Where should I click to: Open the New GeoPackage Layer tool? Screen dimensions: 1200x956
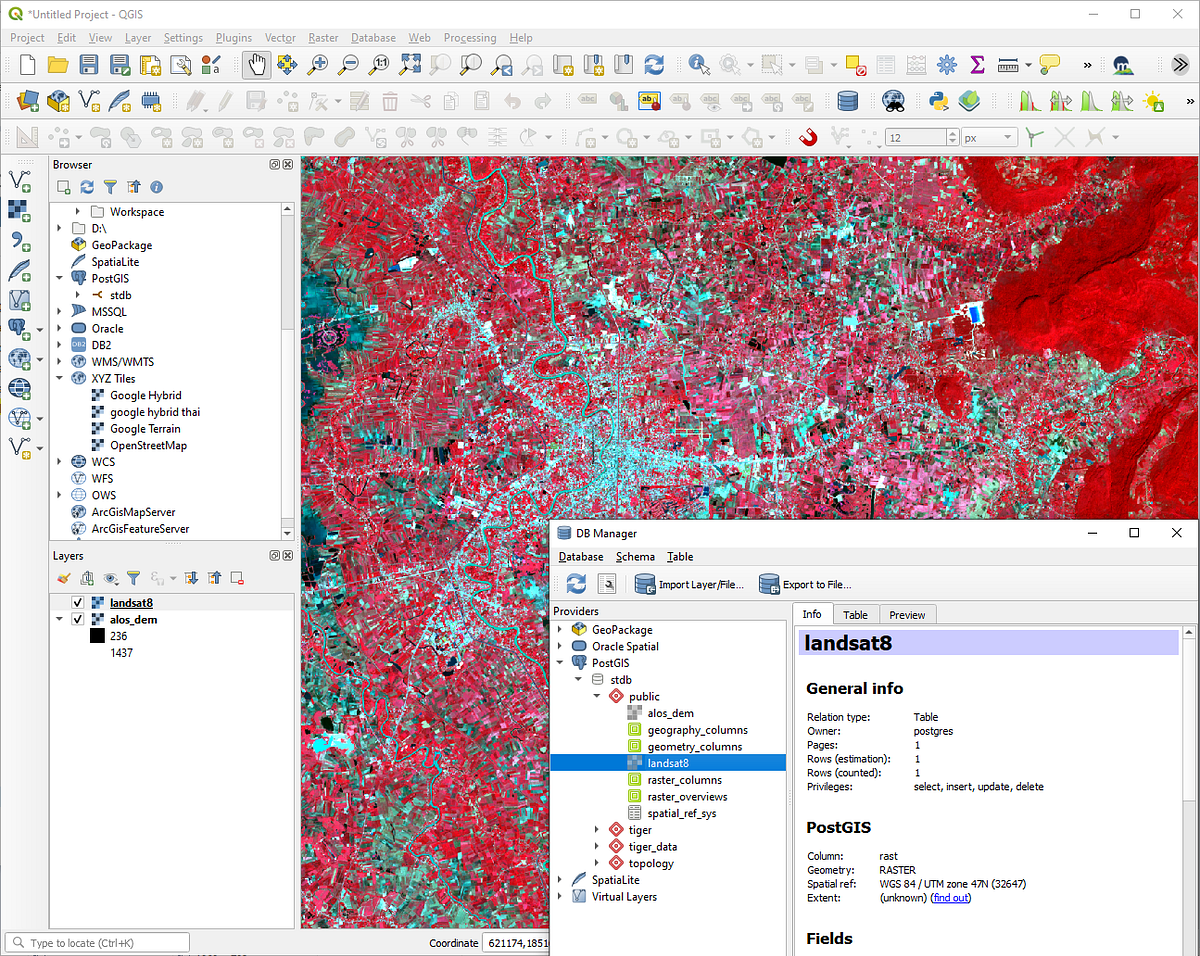coord(57,101)
